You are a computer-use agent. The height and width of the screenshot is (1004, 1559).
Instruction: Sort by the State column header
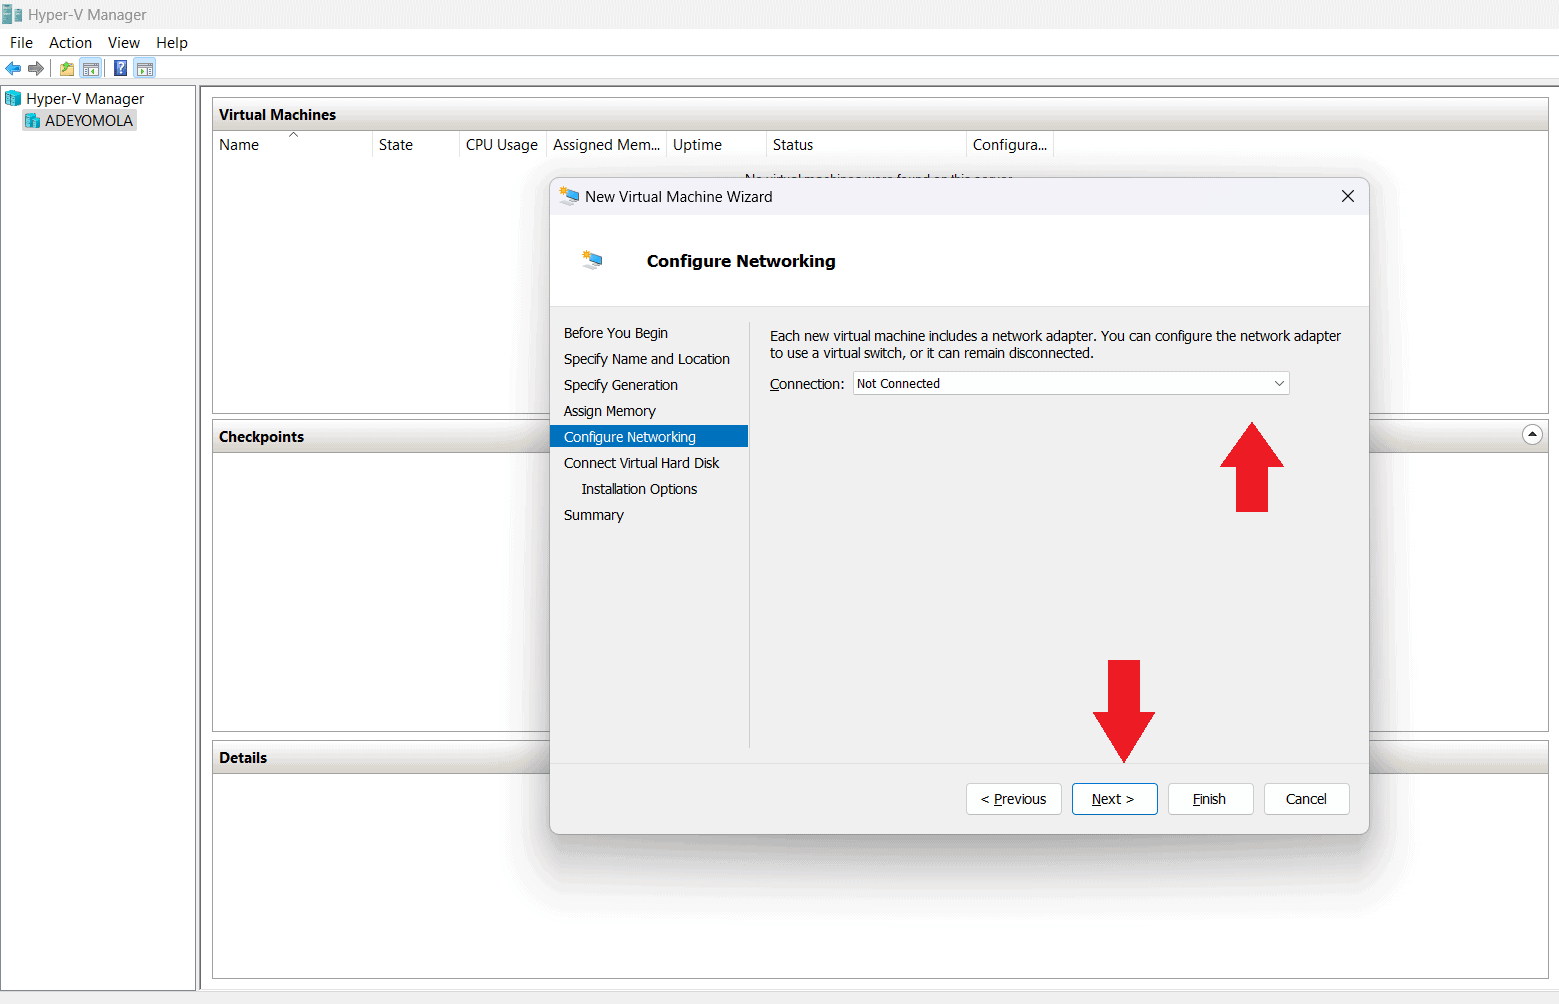tap(416, 145)
